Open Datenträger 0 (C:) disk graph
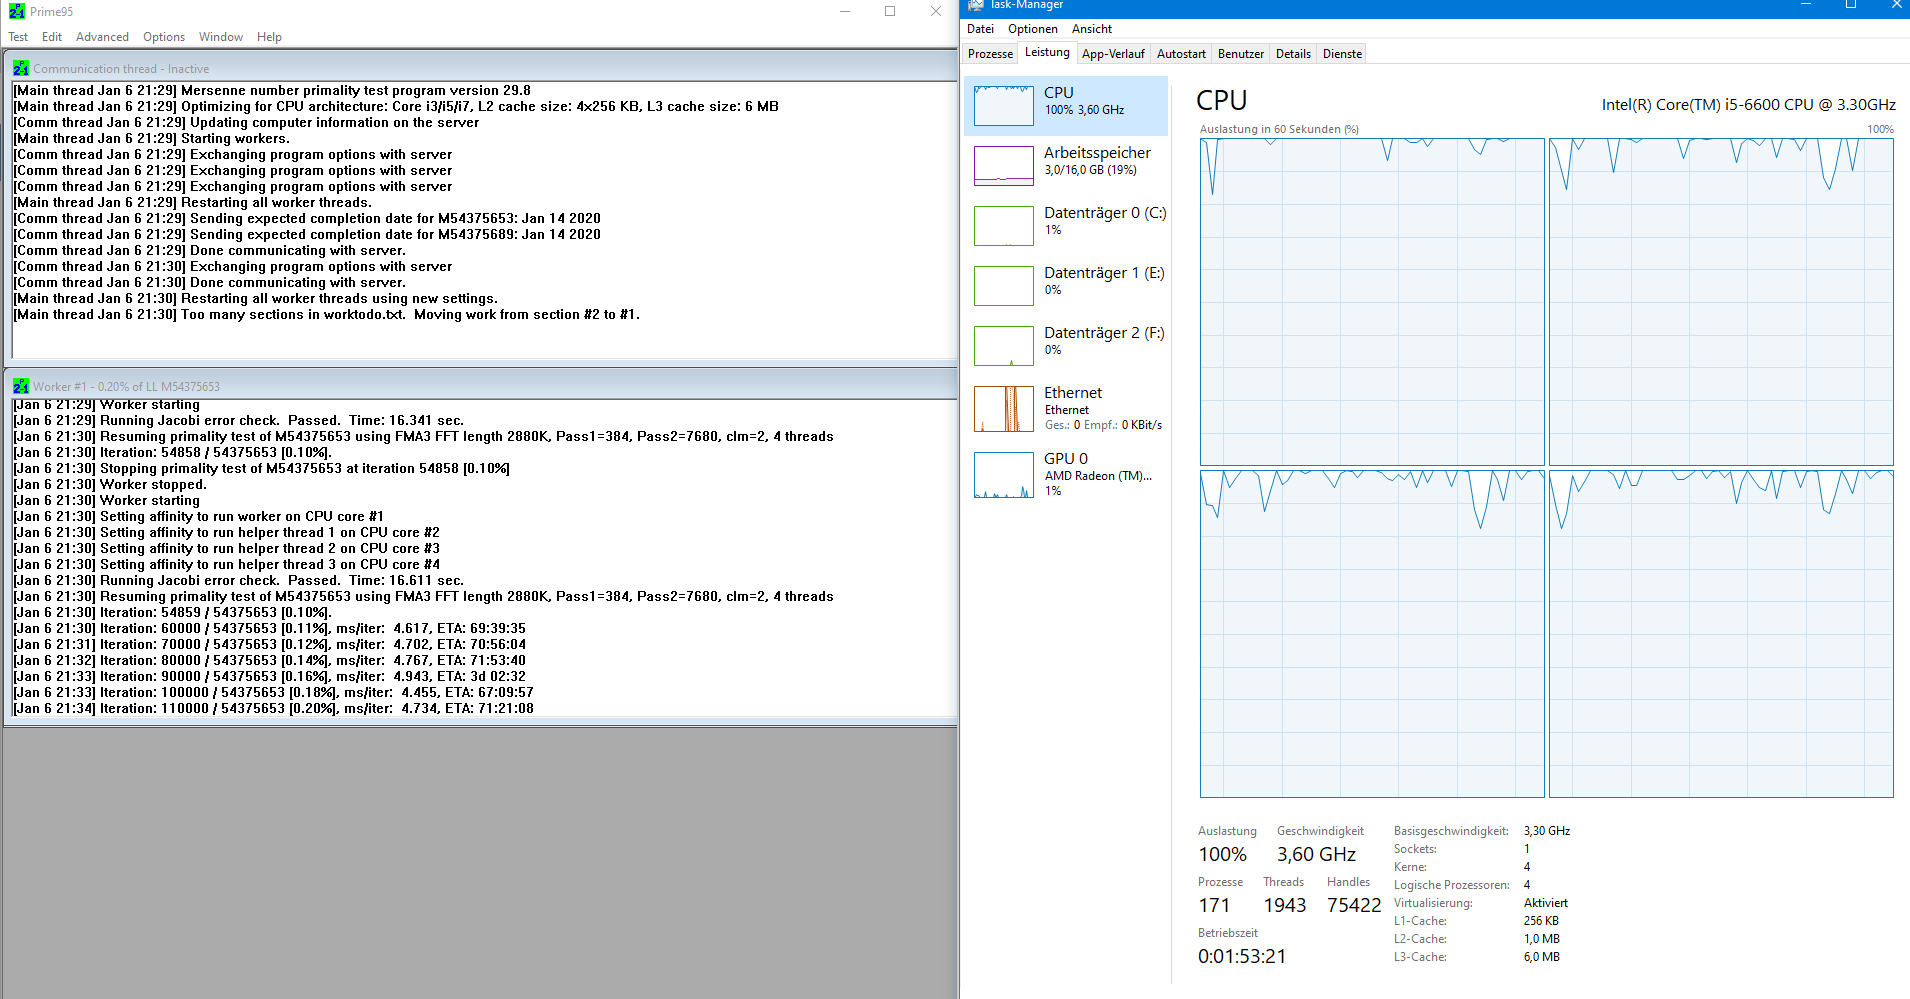Image resolution: width=1910 pixels, height=999 pixels. (x=1066, y=225)
